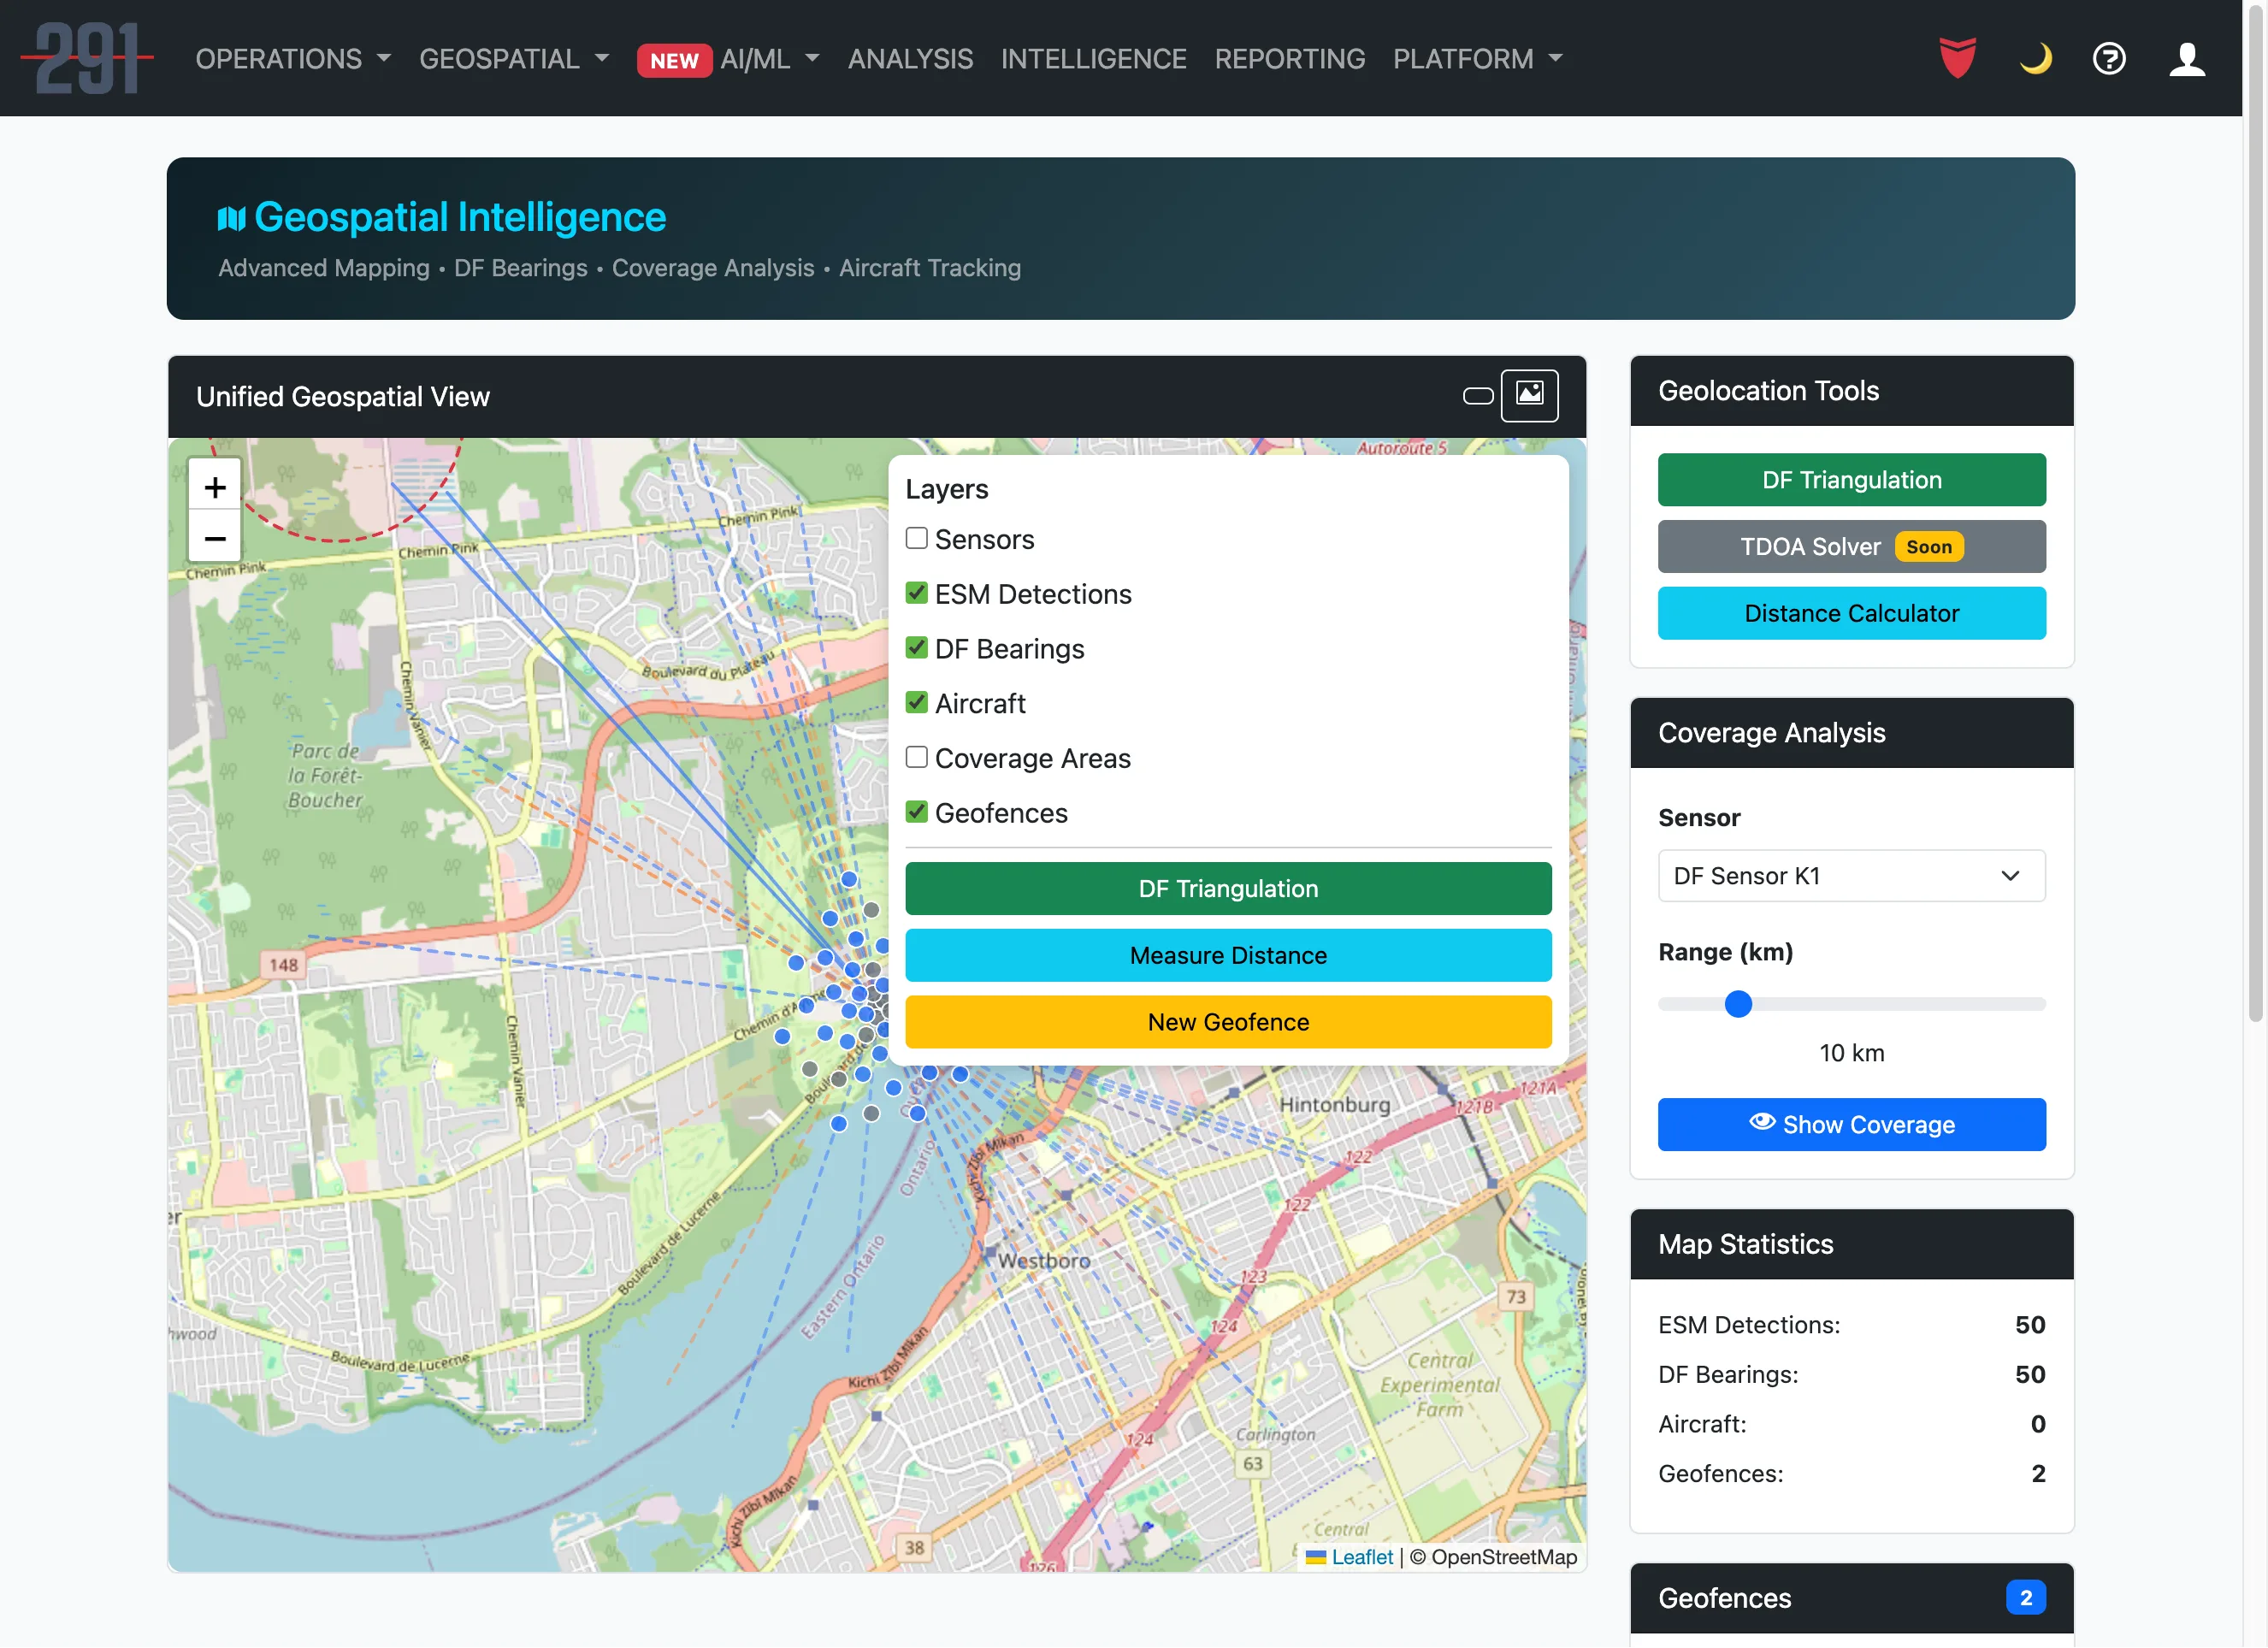Enable the Coverage Areas layer
This screenshot has width=2268, height=1648.
[916, 757]
